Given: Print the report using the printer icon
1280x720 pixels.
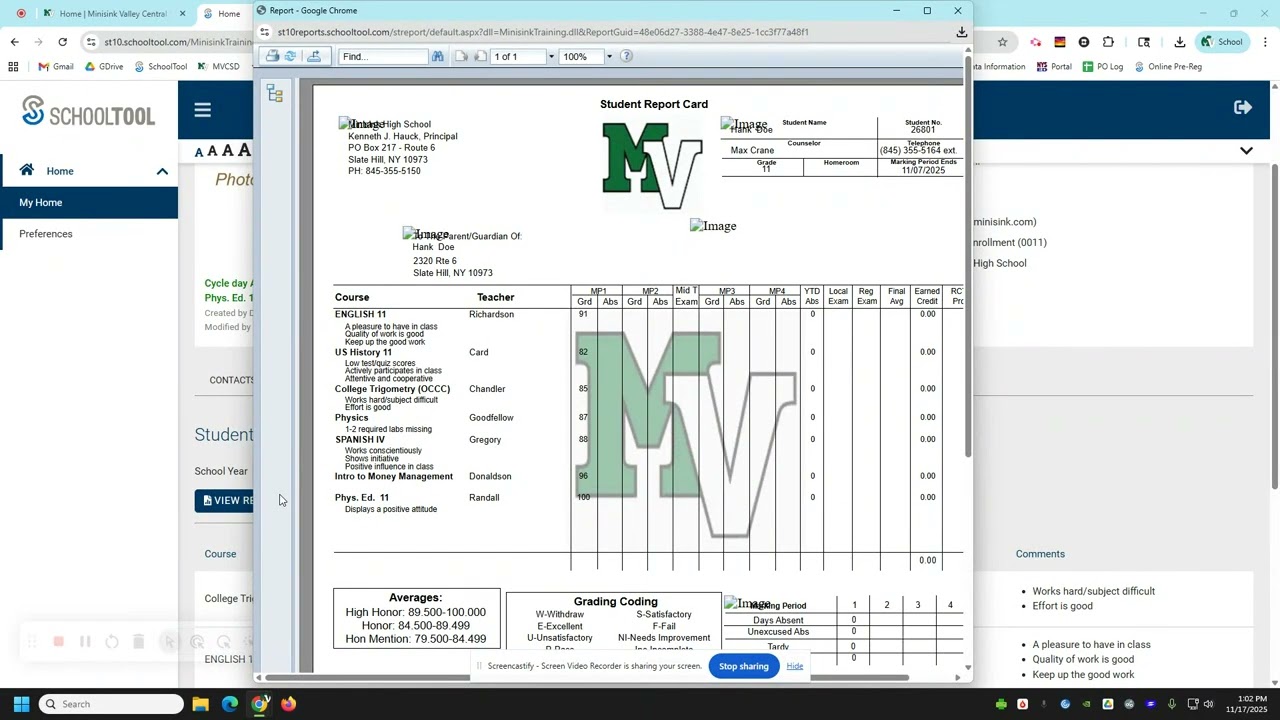Looking at the screenshot, I should point(272,56).
